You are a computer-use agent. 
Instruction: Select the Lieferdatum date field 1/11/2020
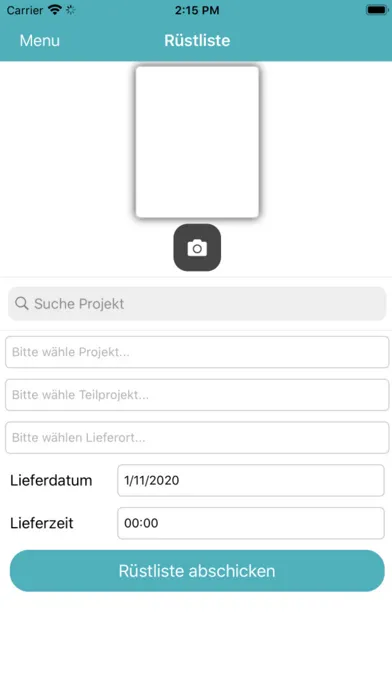[x=251, y=480]
